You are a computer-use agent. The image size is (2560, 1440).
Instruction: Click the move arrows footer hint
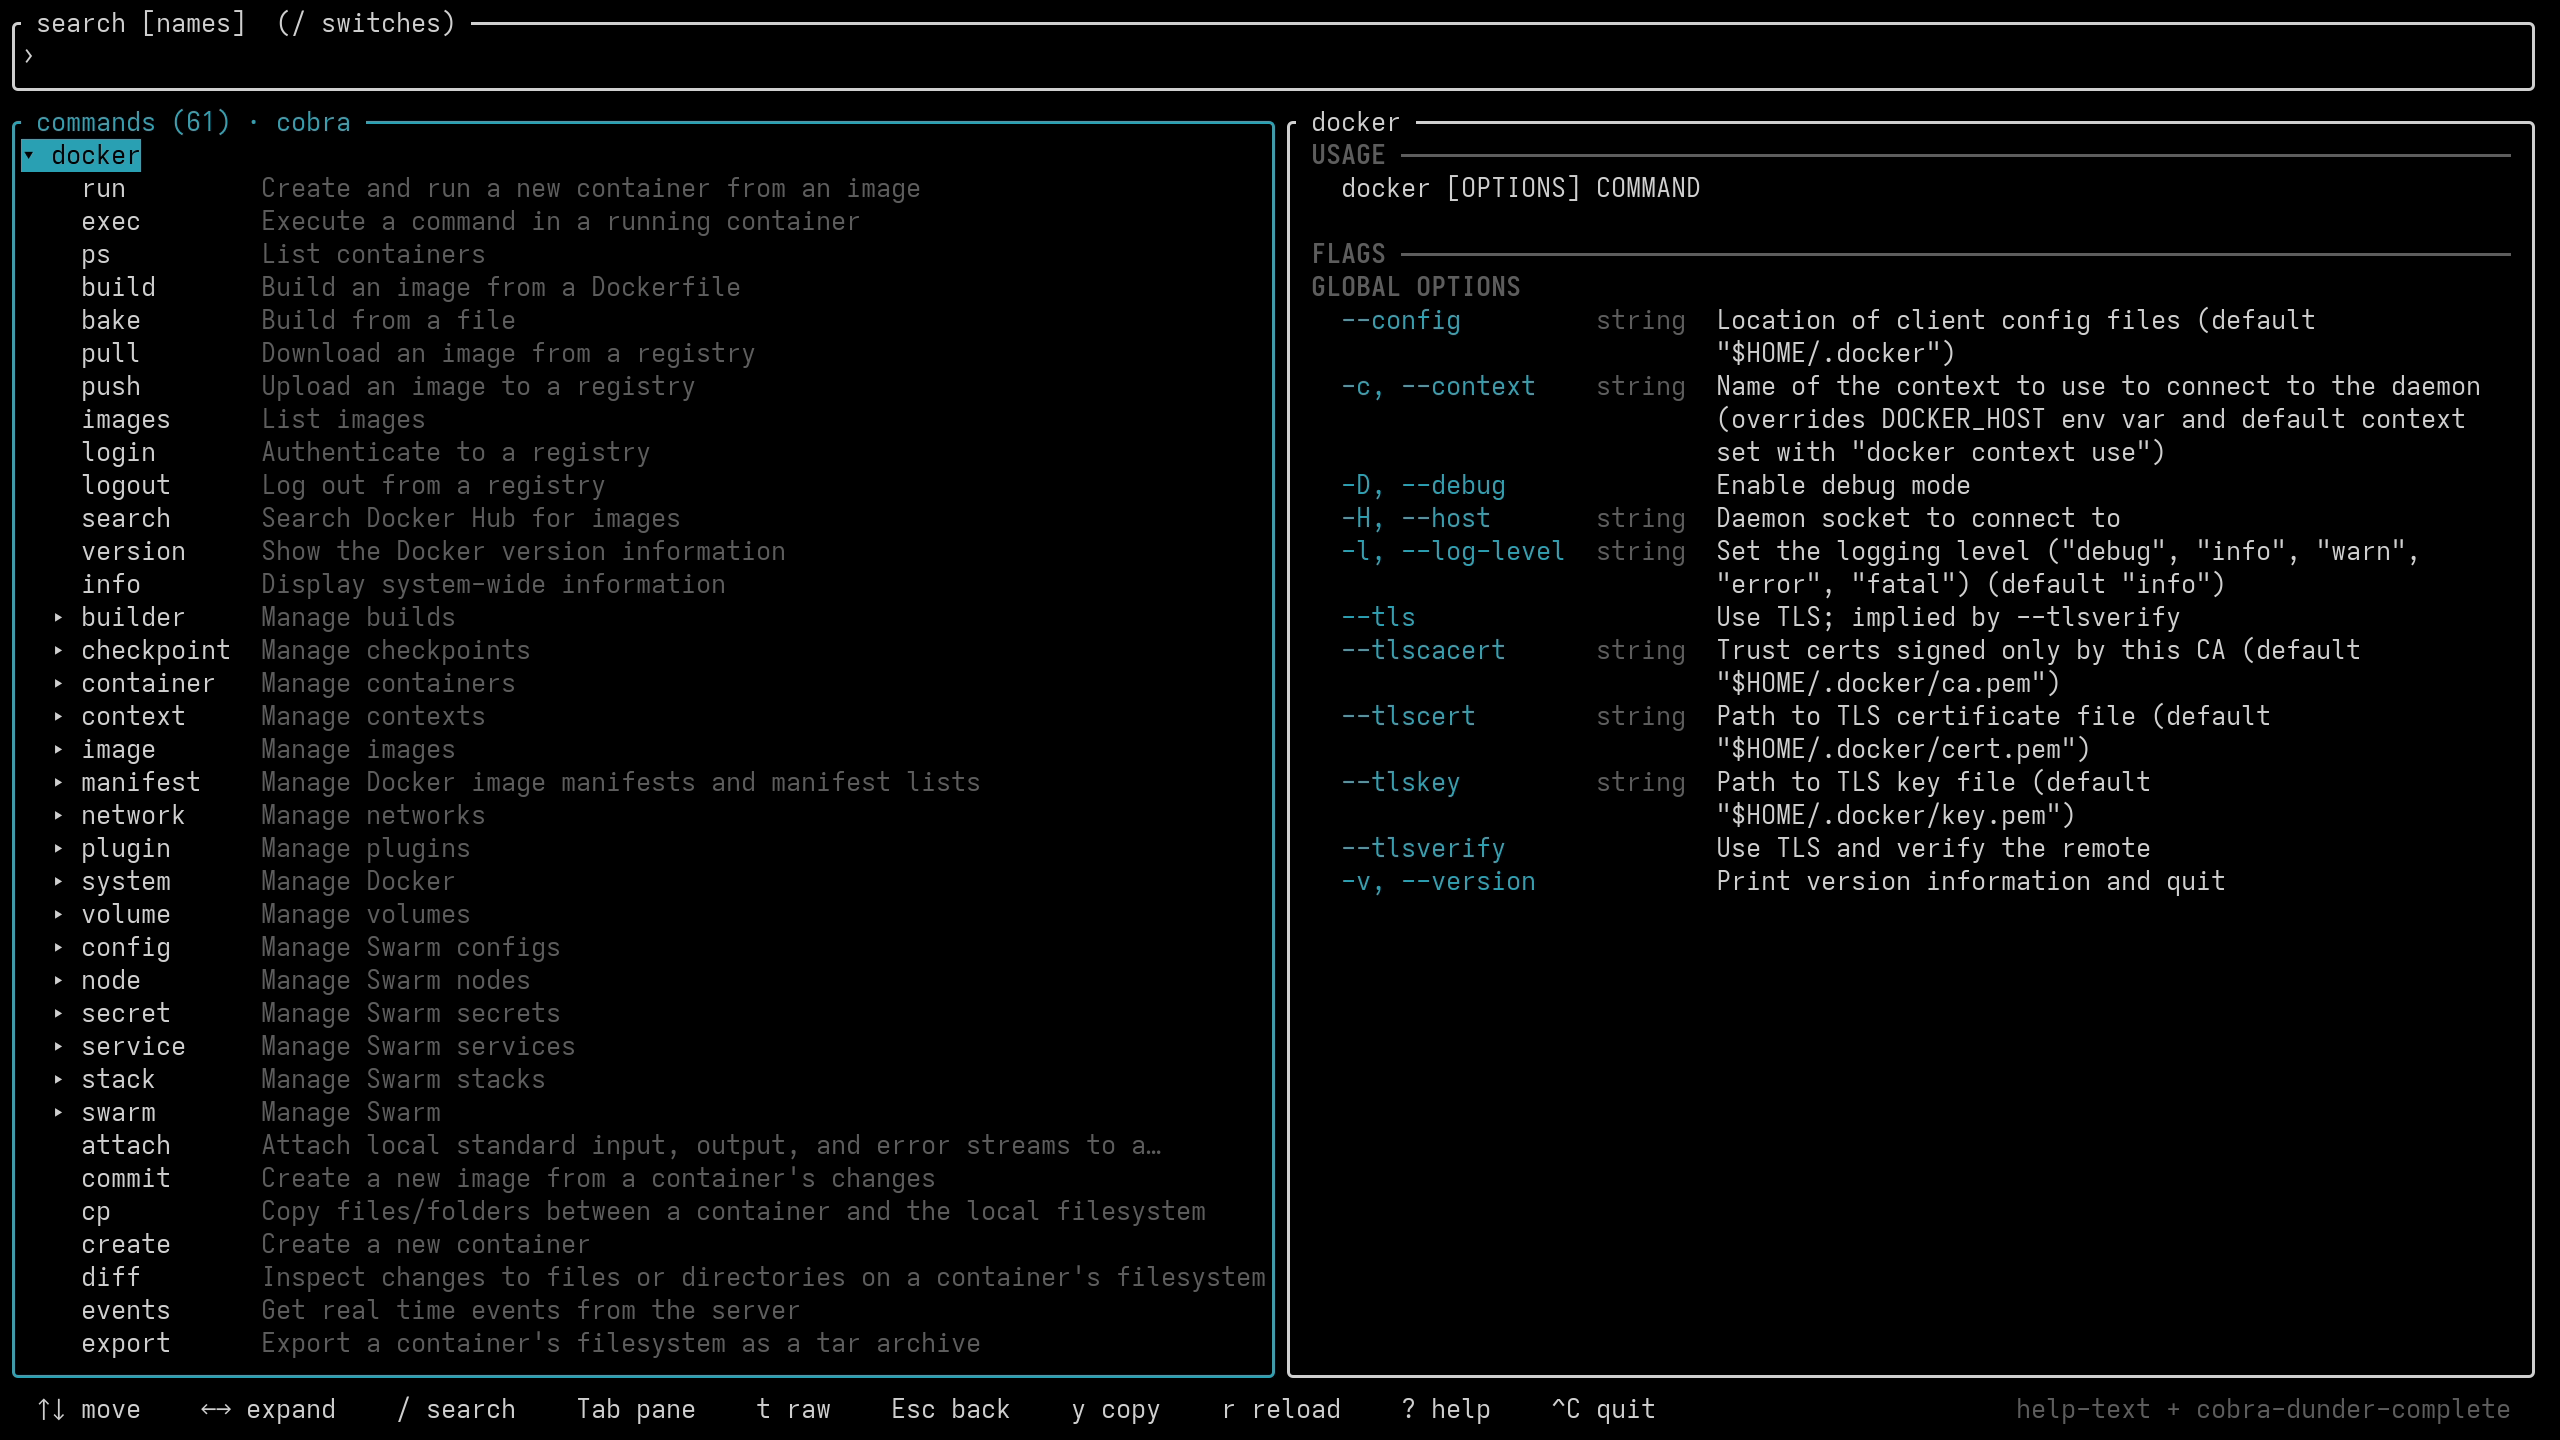[89, 1410]
